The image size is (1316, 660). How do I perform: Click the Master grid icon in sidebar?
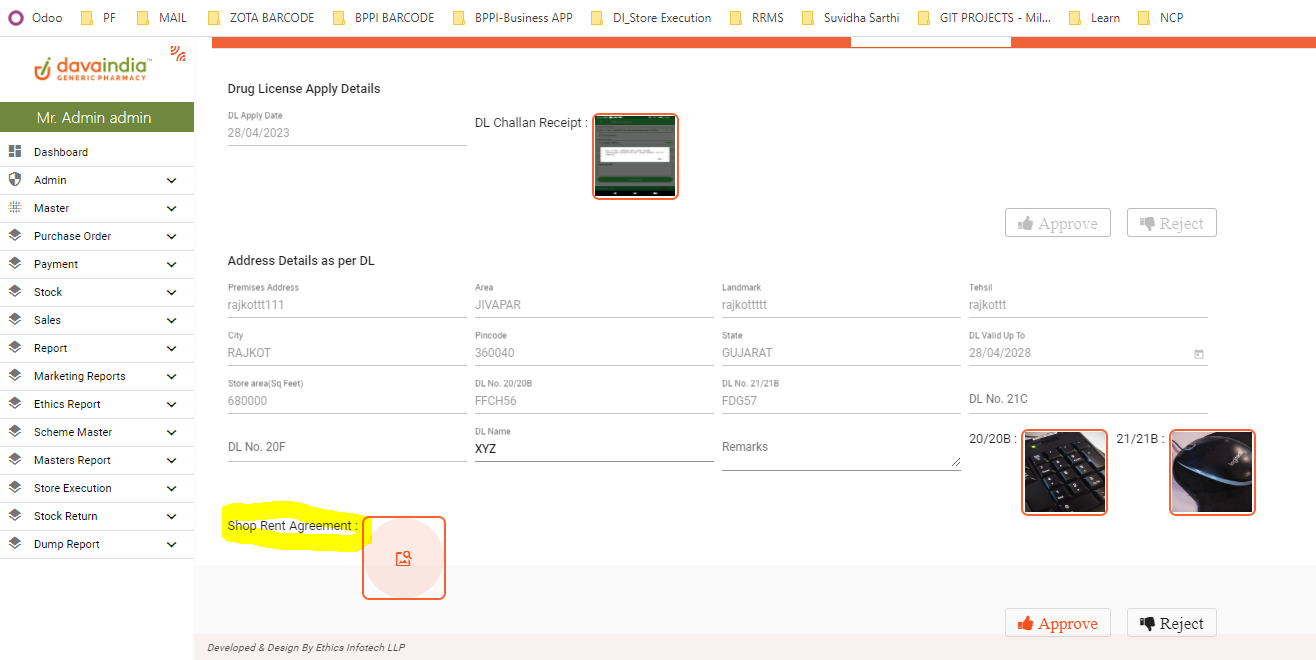tap(15, 208)
